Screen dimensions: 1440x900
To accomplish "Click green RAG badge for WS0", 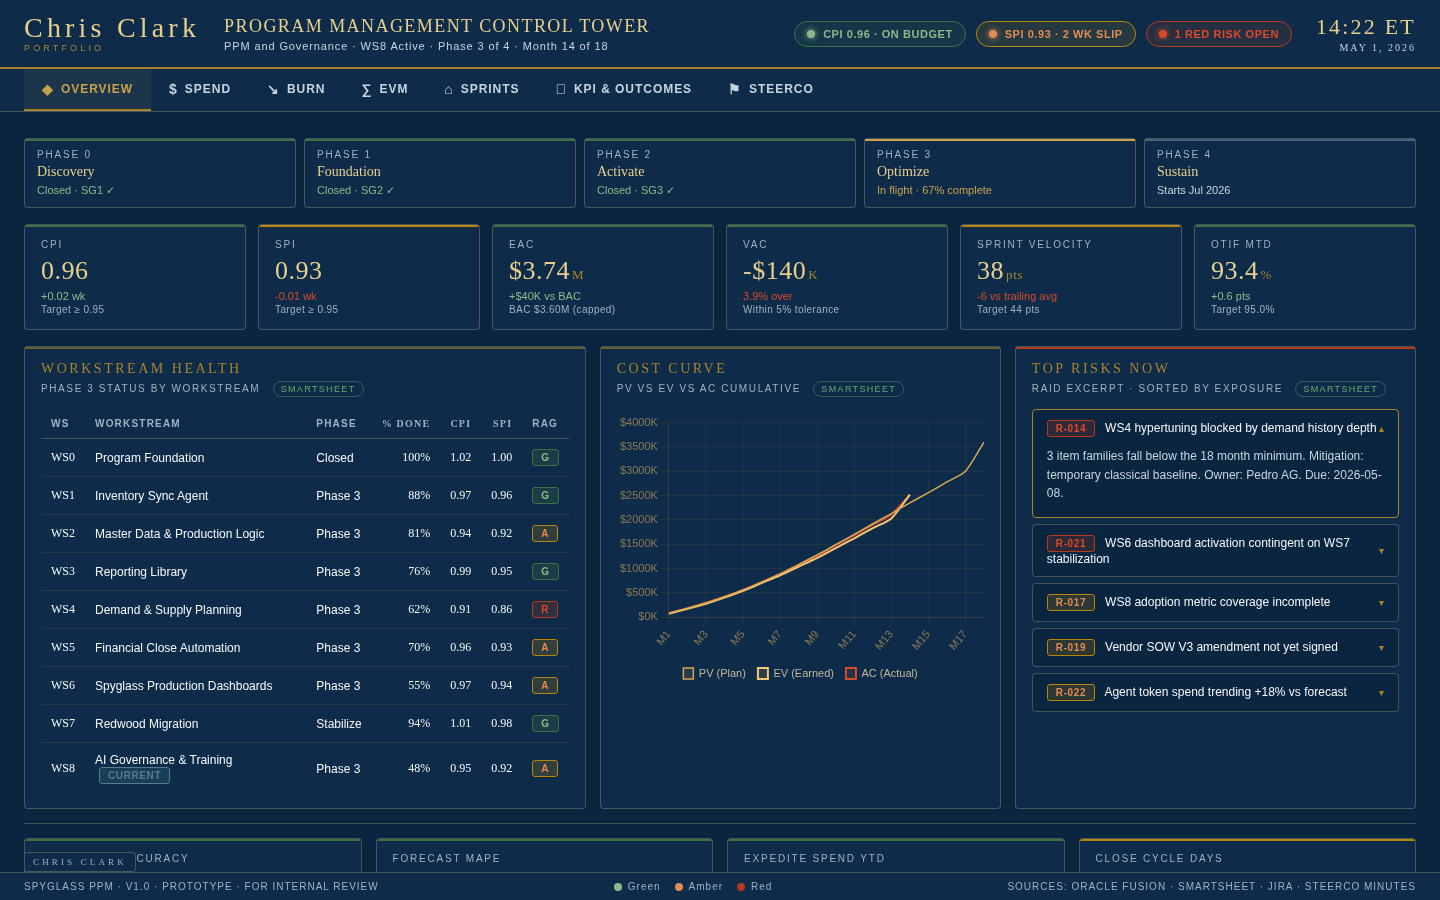I will pyautogui.click(x=545, y=458).
